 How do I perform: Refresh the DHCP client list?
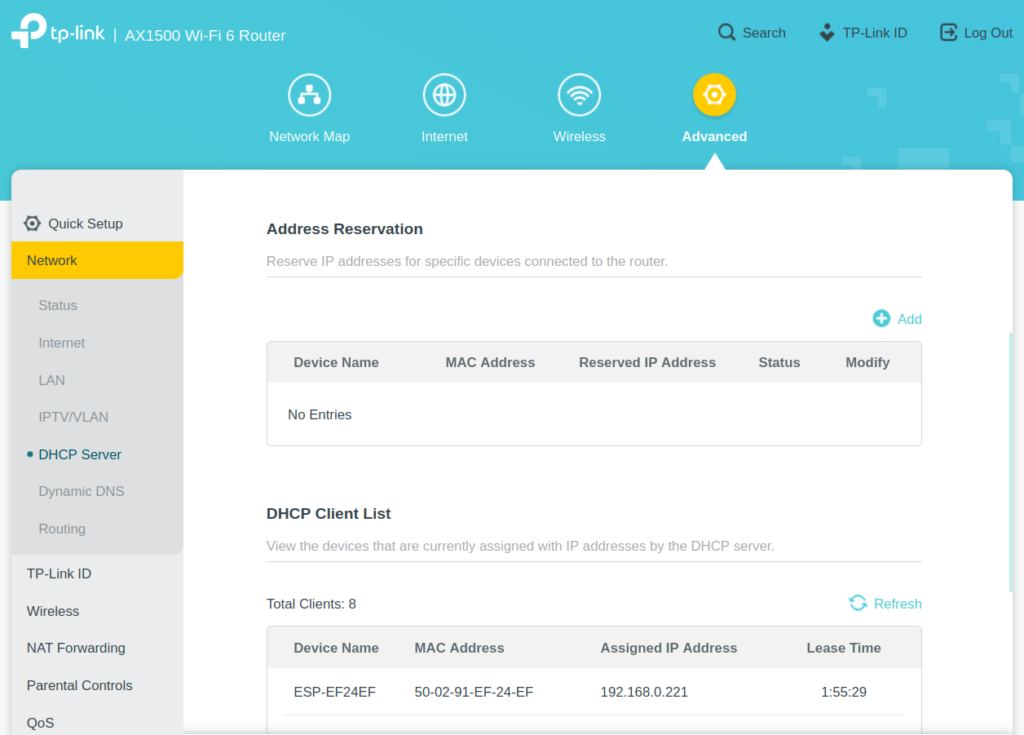coord(886,604)
